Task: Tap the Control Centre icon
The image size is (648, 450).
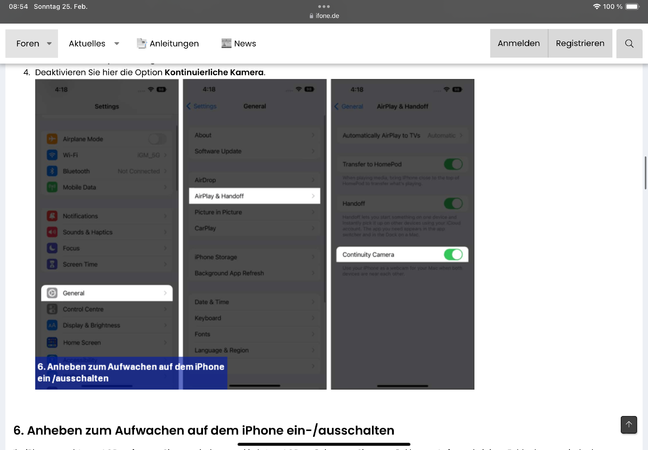Action: tap(52, 309)
